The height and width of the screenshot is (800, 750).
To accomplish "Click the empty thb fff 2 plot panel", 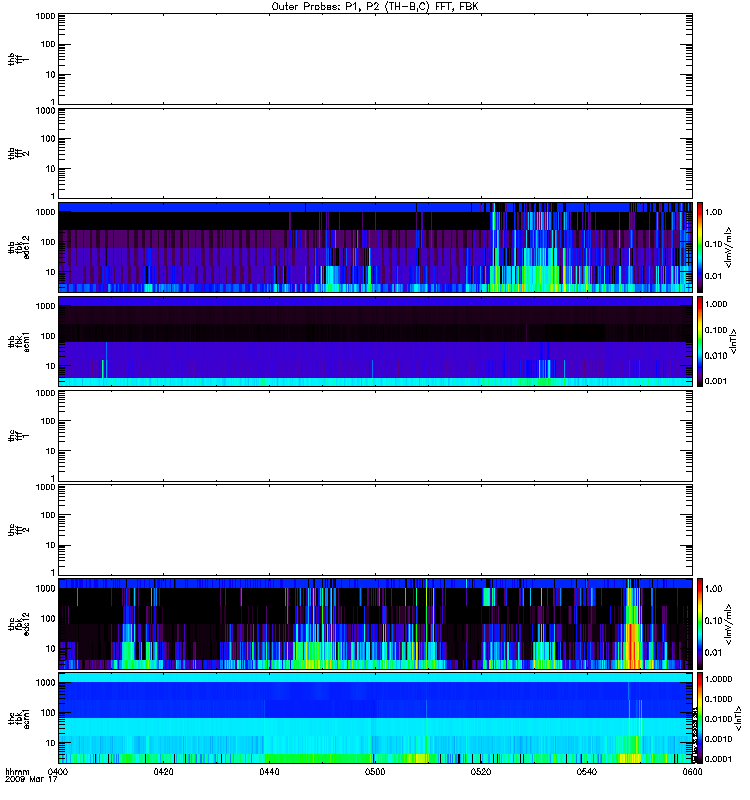I will pyautogui.click(x=375, y=153).
